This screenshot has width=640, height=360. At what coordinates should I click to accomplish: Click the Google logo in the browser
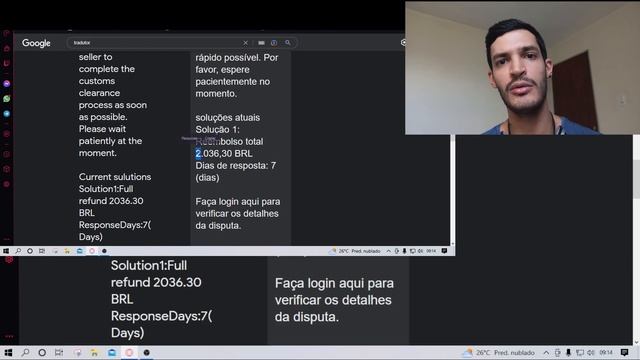point(36,43)
